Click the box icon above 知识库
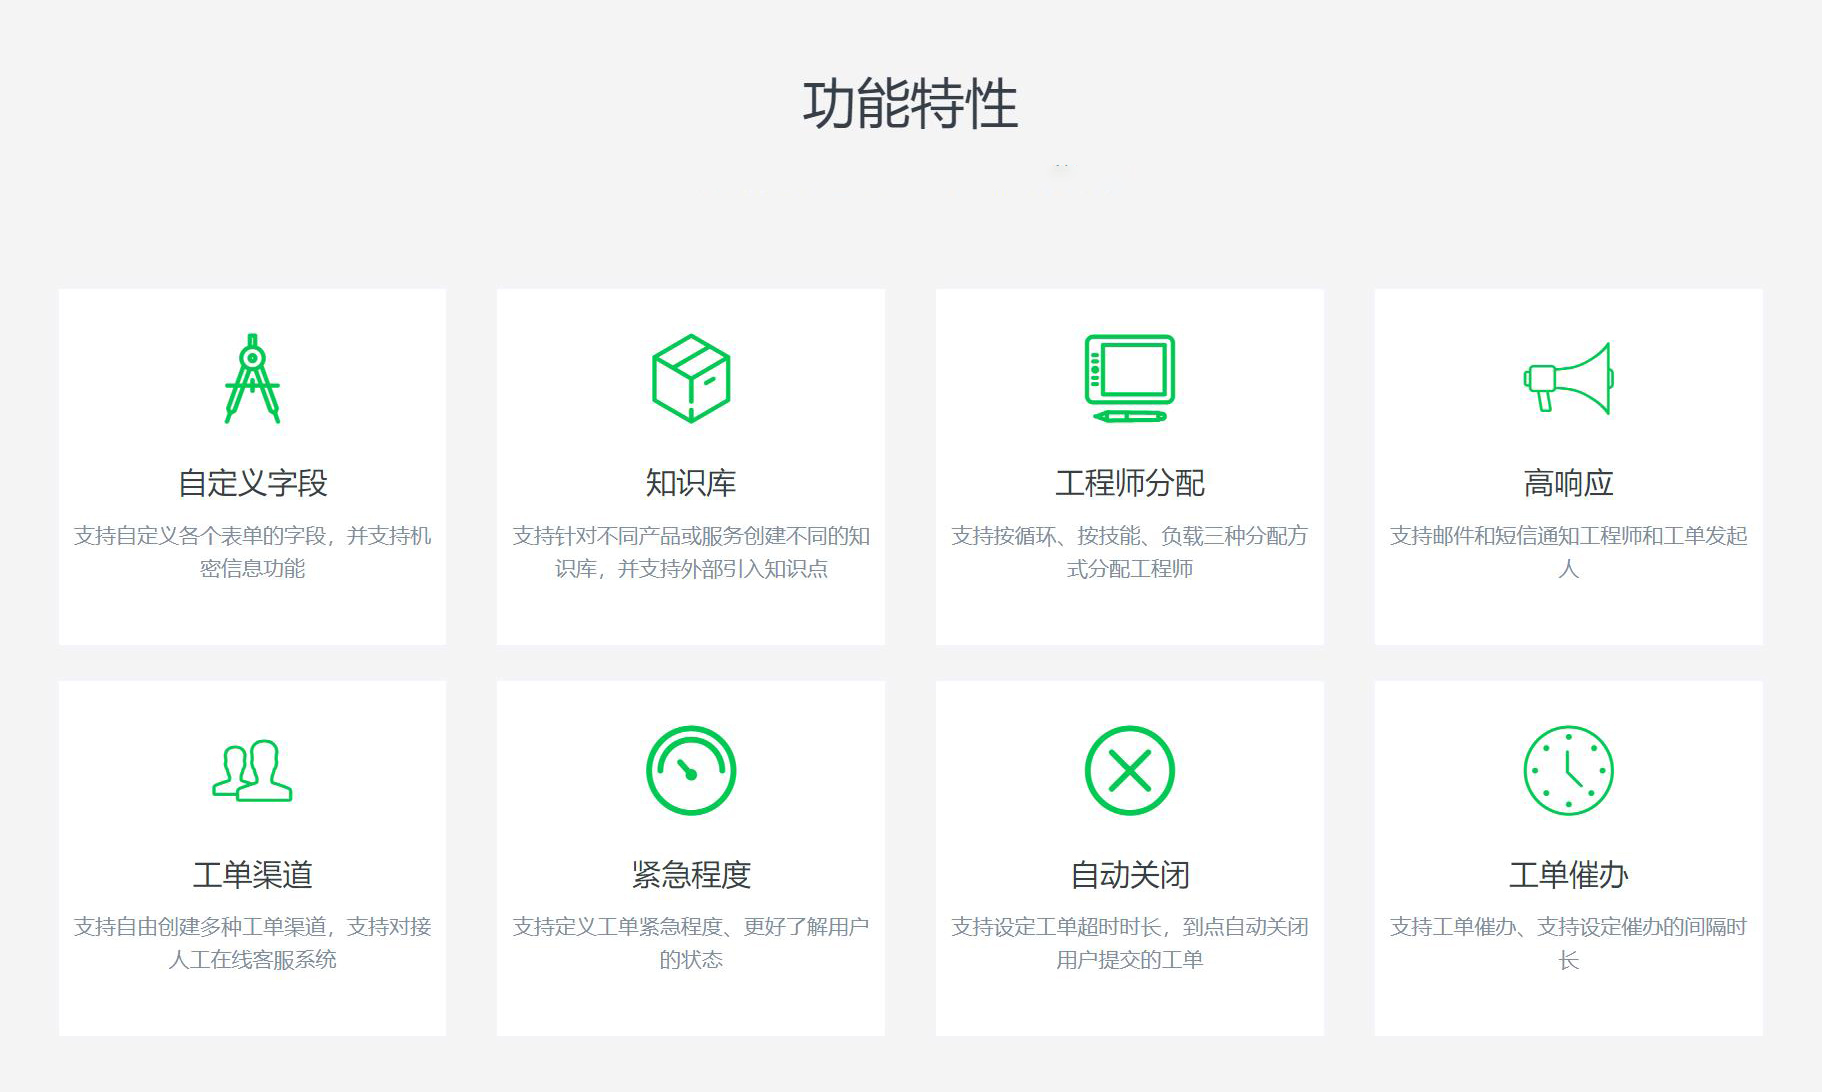 click(x=691, y=379)
